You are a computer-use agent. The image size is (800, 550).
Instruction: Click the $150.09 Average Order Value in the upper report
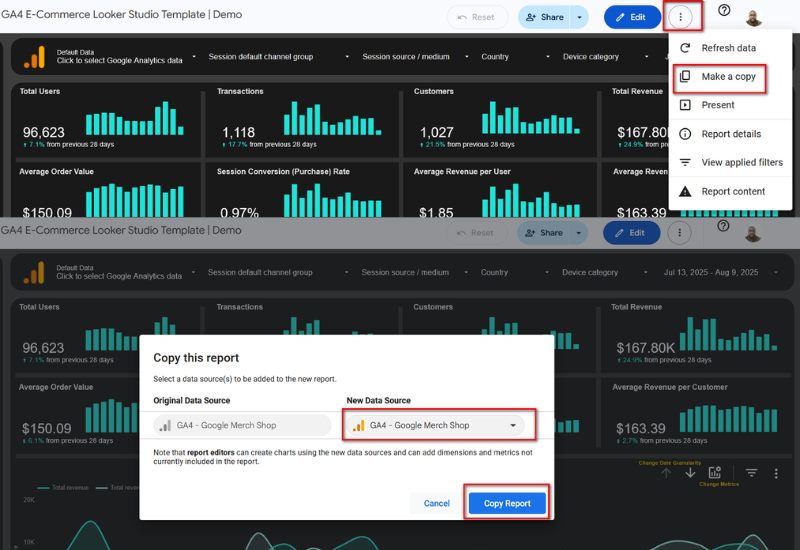point(47,211)
